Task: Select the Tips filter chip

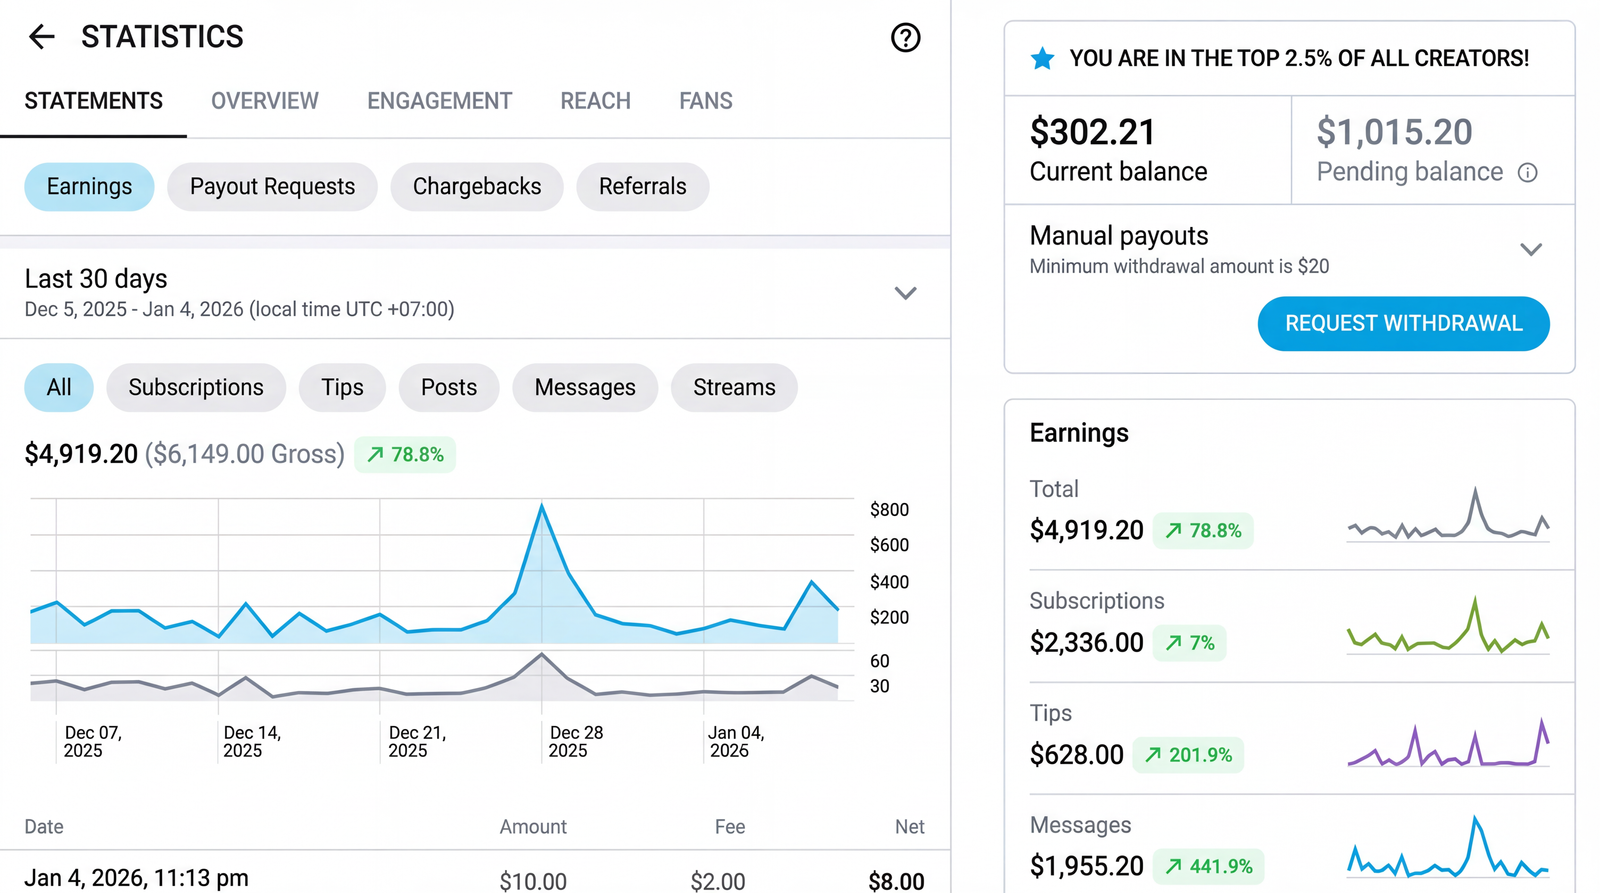Action: [342, 388]
